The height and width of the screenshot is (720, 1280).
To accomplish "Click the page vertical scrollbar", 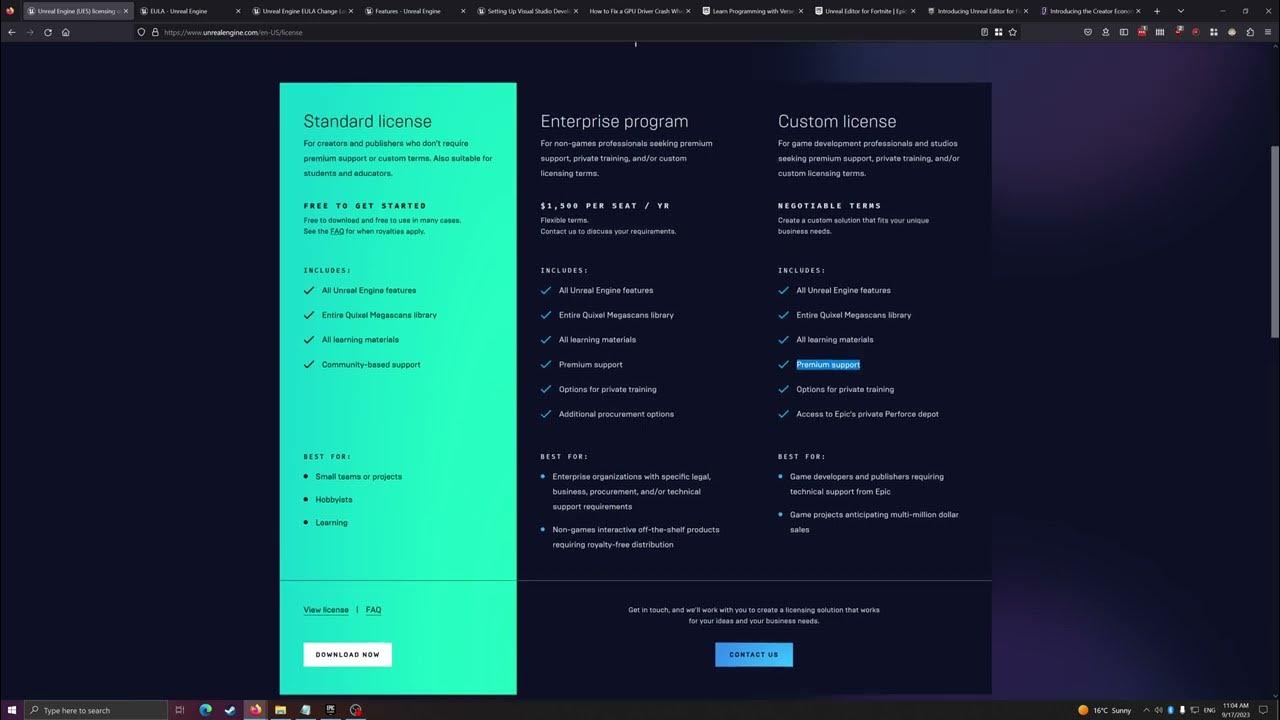I will pos(1274,240).
